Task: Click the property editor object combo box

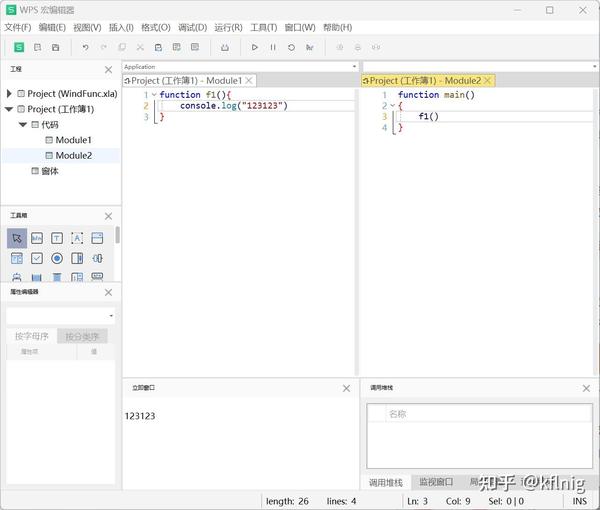Action: pyautogui.click(x=60, y=316)
